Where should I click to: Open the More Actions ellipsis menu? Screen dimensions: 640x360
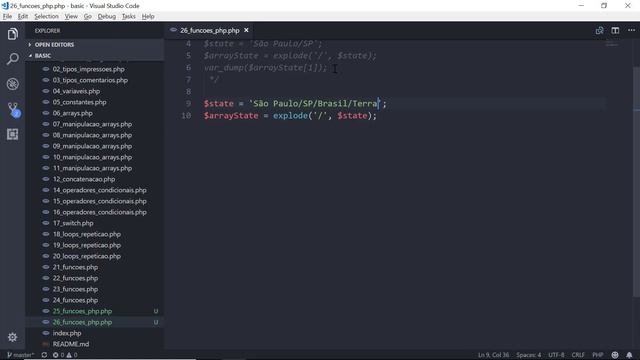(x=631, y=31)
